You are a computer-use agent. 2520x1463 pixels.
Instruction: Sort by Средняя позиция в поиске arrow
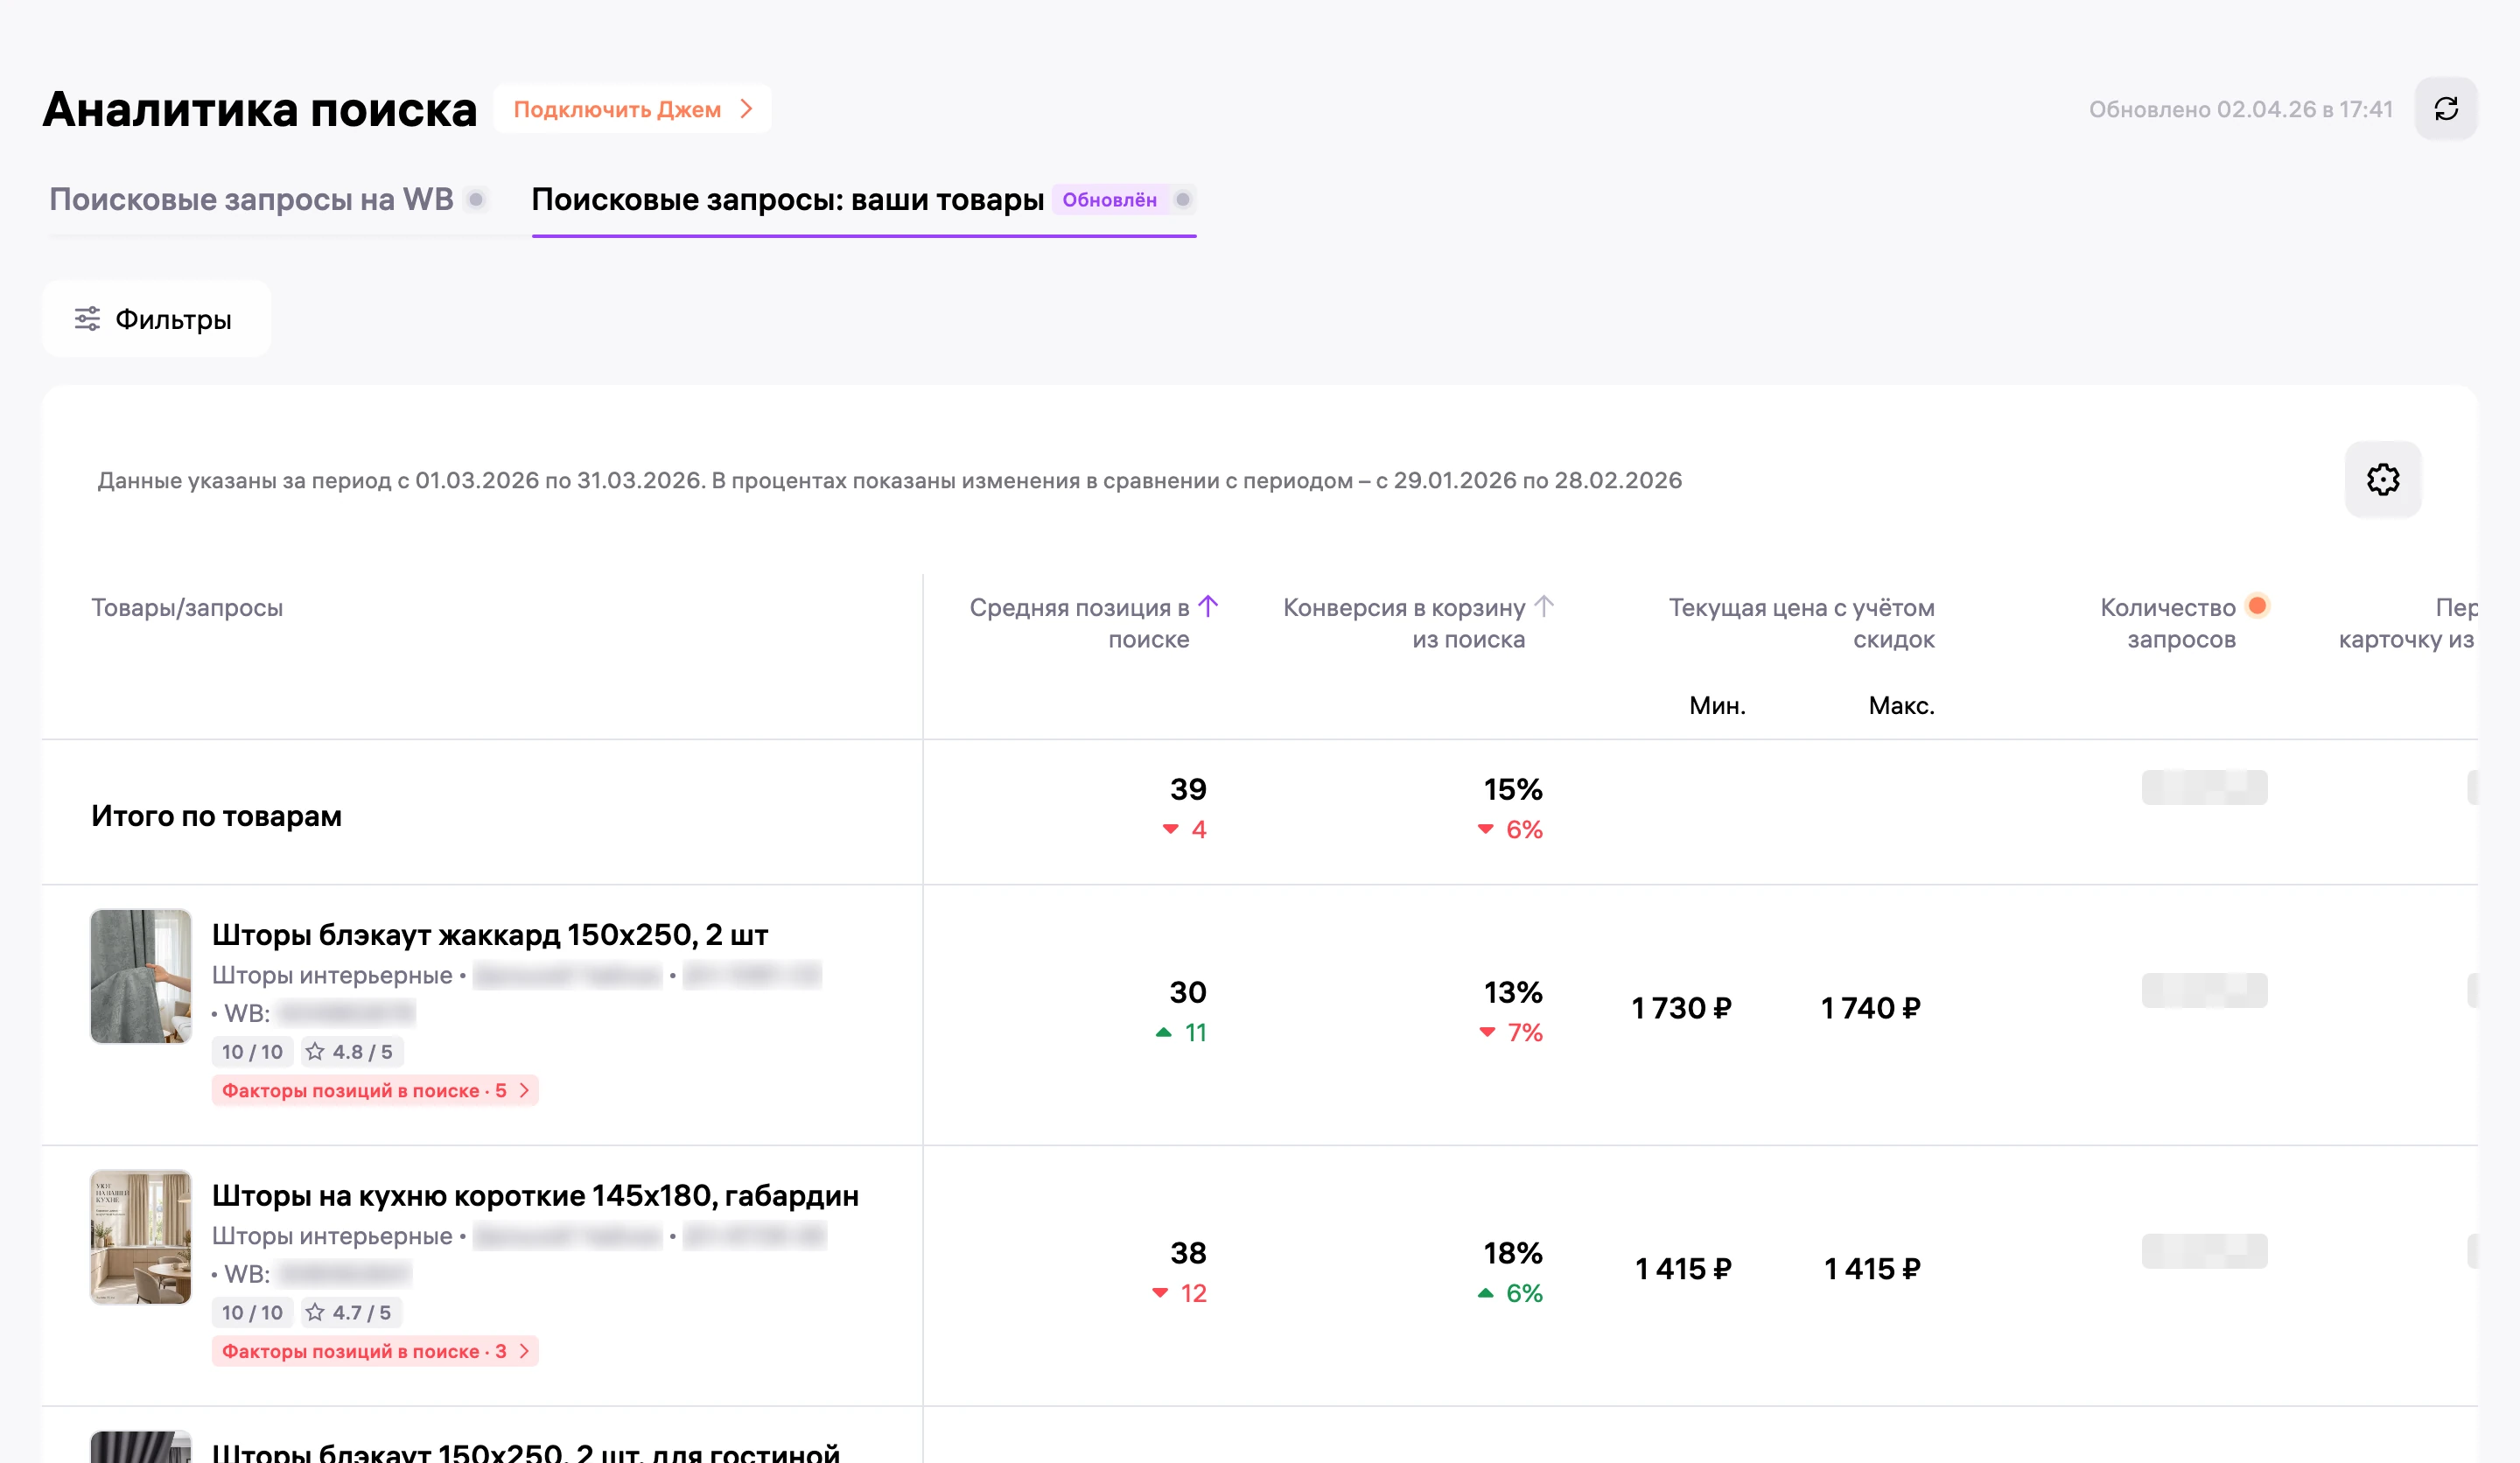[1208, 606]
